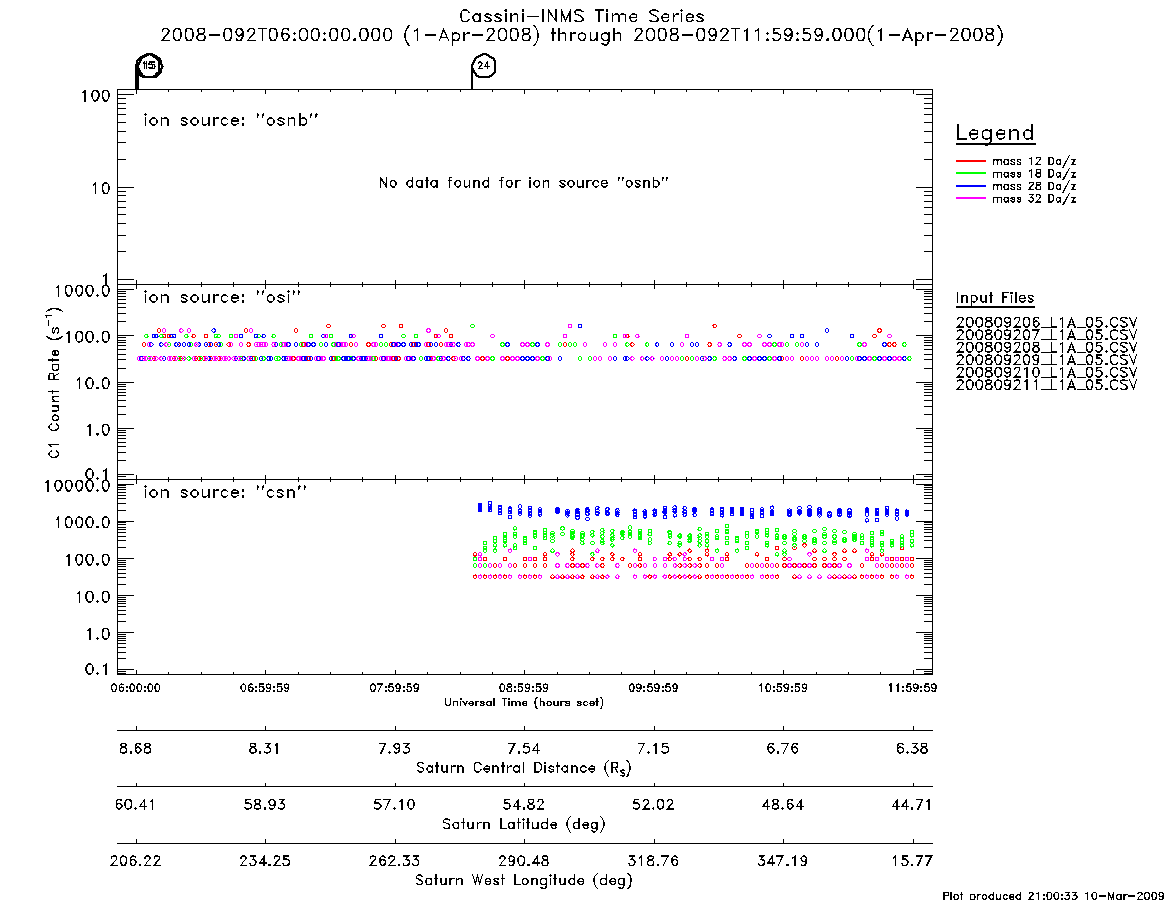Click the 100 tick on osnb panel
Image resolution: width=1165 pixels, height=900 pixels.
96,96
